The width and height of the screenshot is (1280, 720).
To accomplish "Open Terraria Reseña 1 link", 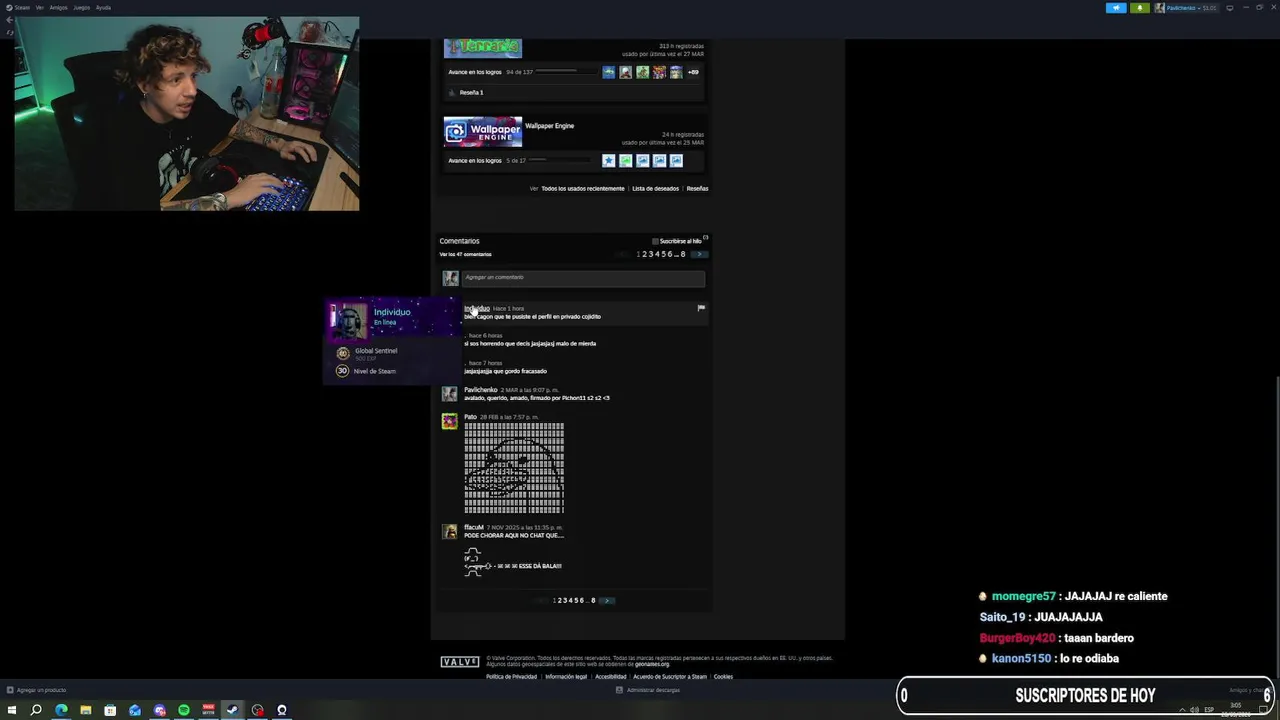I will point(471,92).
